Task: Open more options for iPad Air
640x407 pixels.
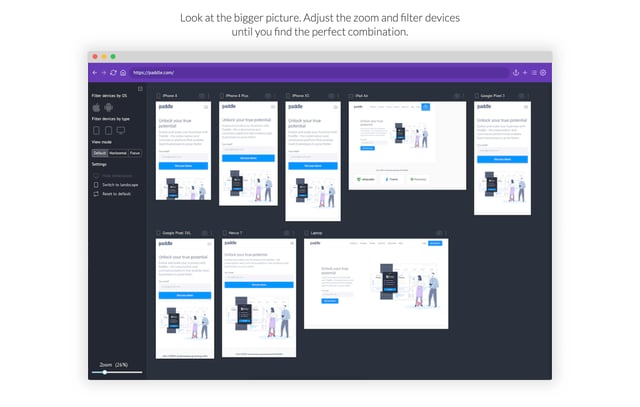Action: tap(463, 96)
